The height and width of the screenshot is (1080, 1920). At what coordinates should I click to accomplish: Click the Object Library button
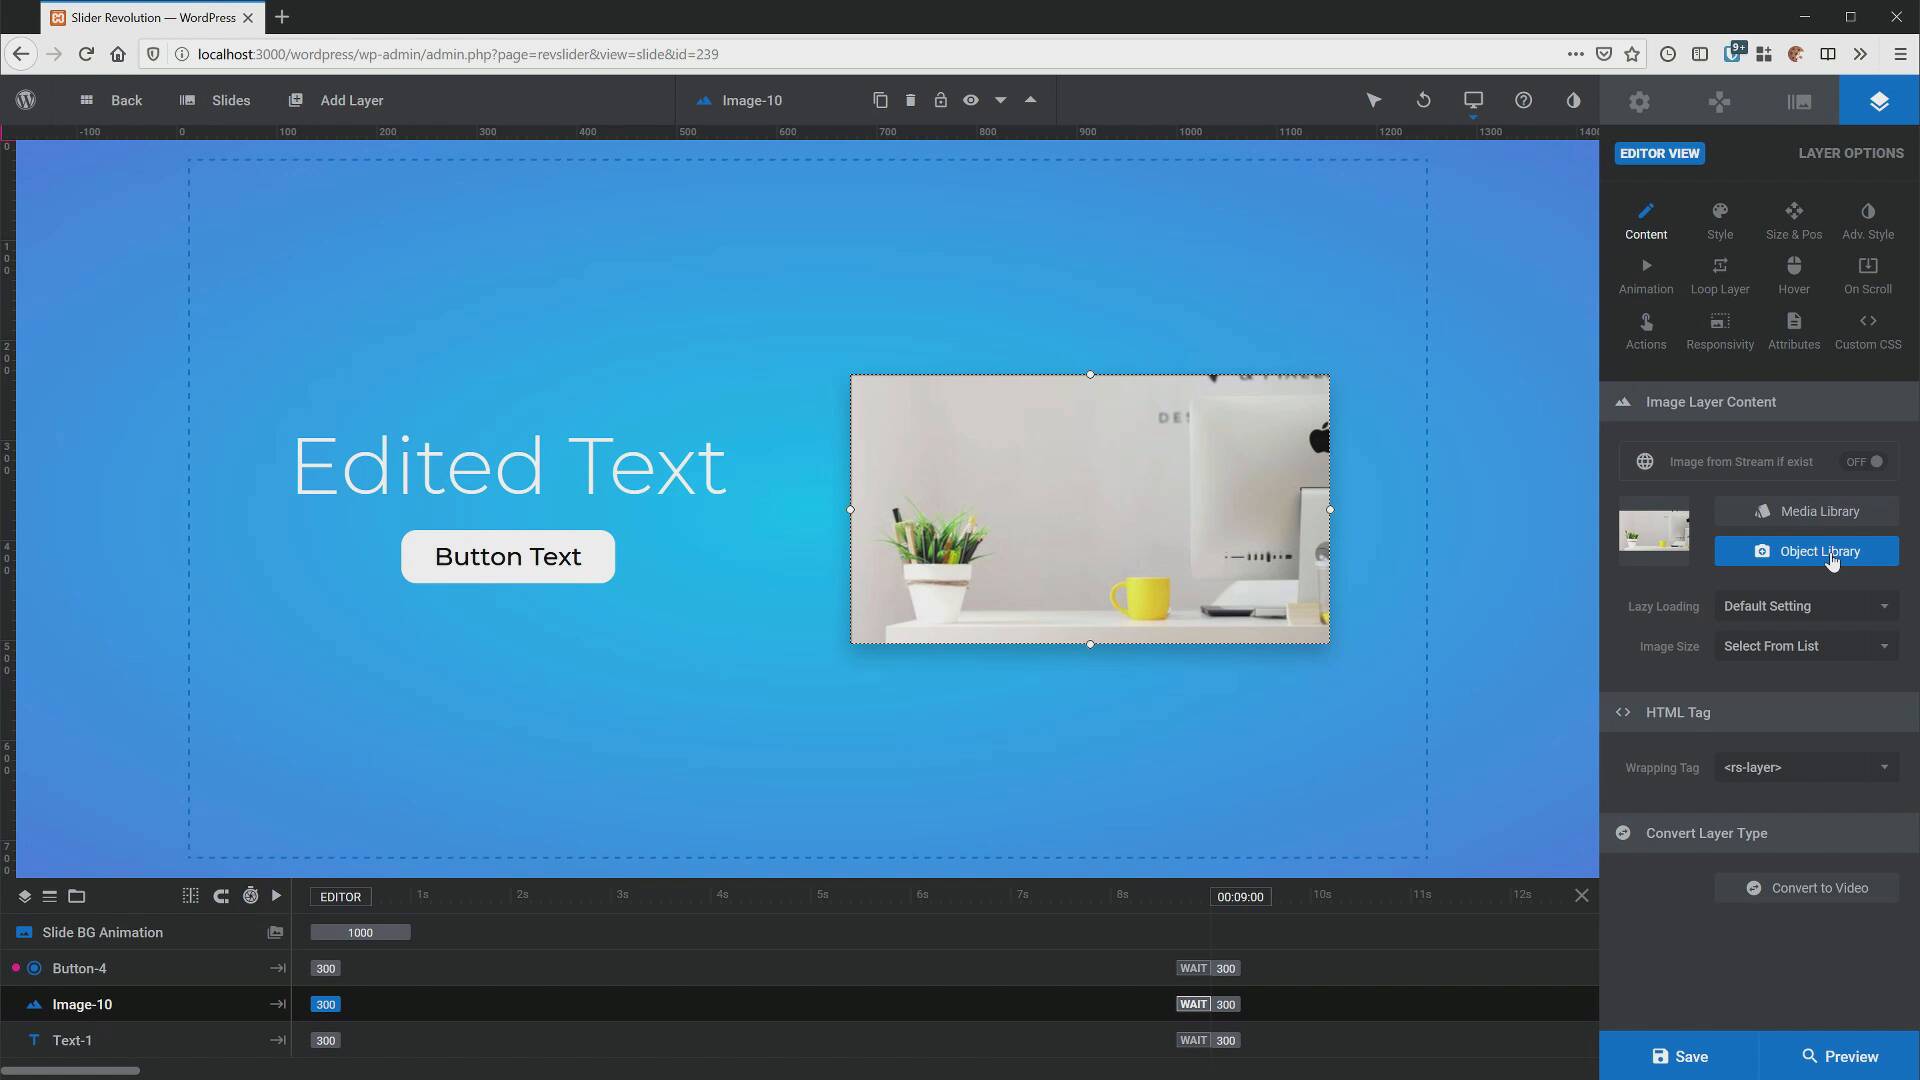(1806, 551)
